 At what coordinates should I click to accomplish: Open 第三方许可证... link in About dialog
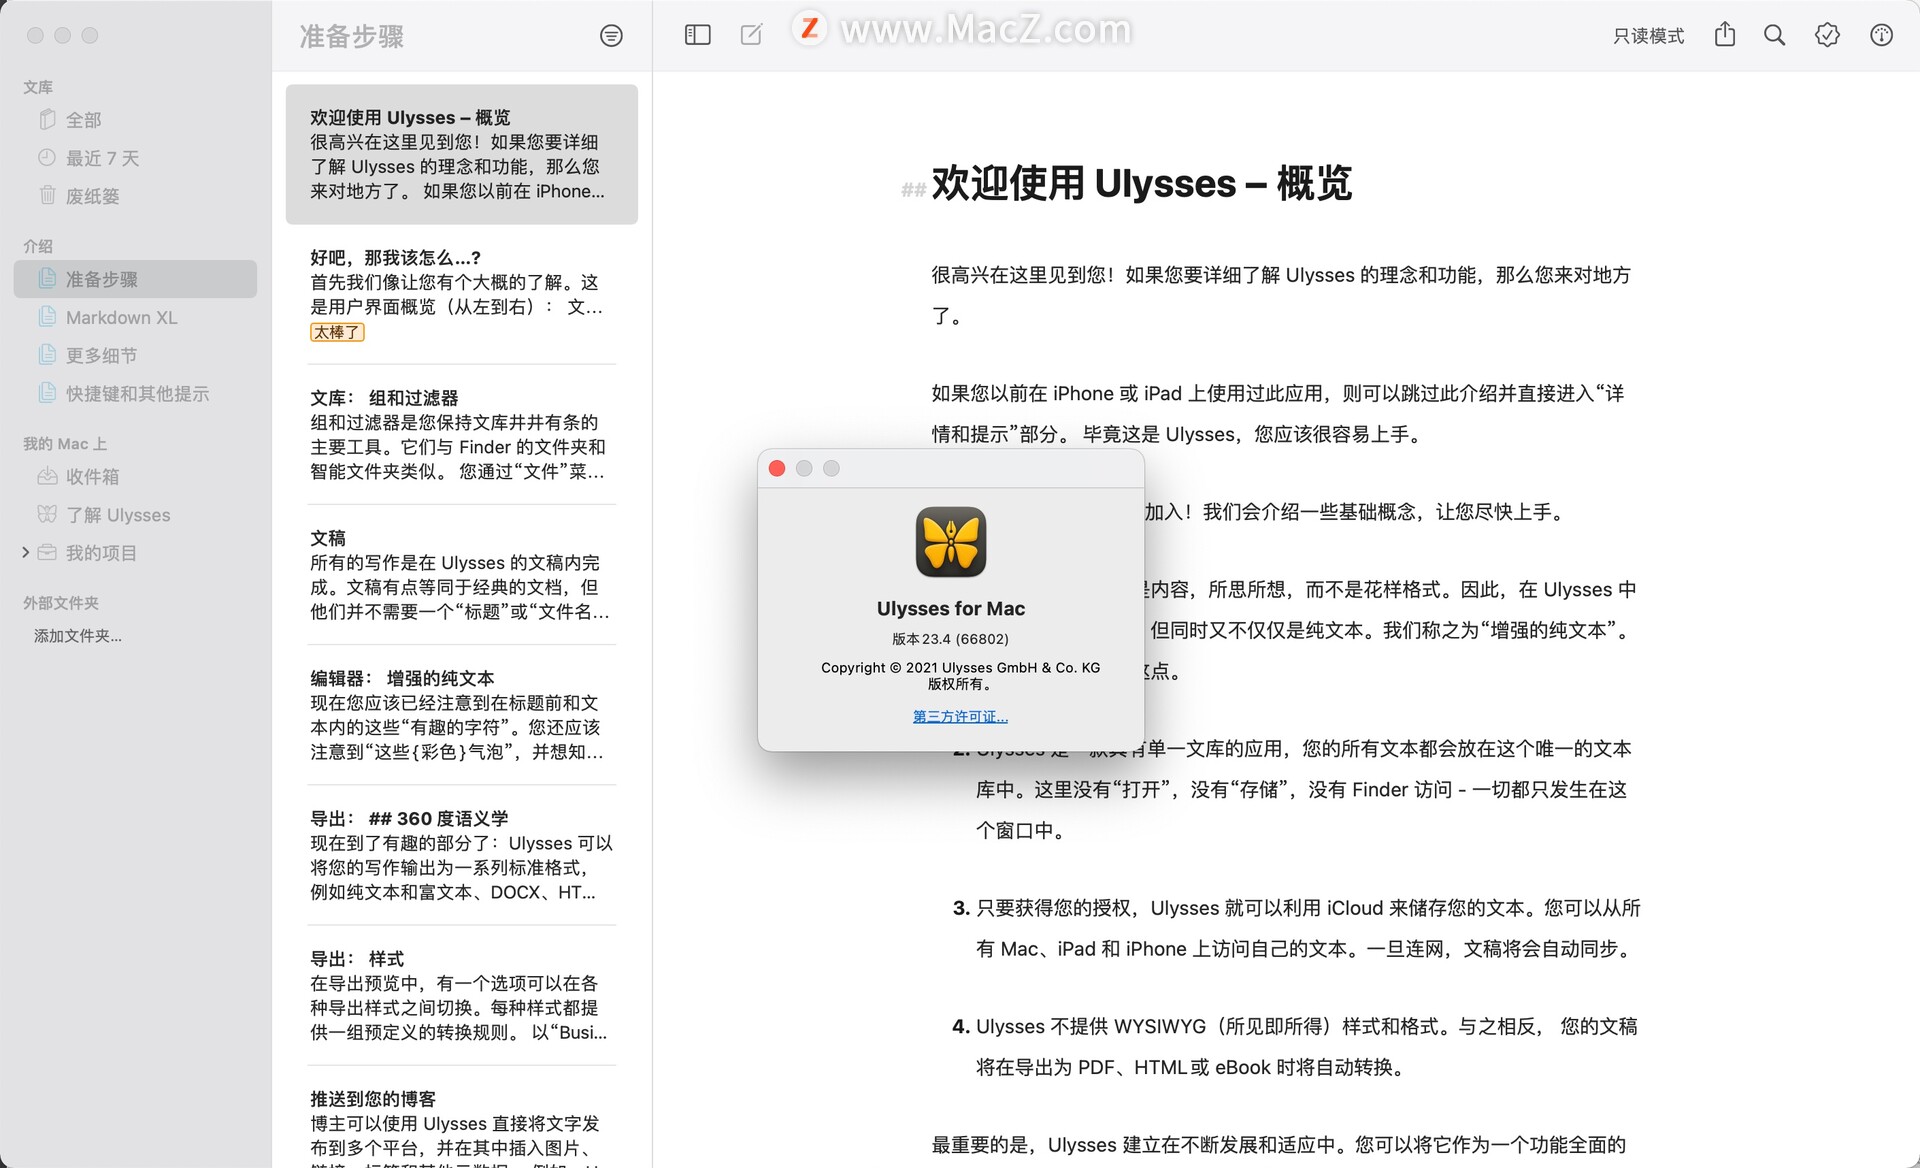tap(960, 716)
